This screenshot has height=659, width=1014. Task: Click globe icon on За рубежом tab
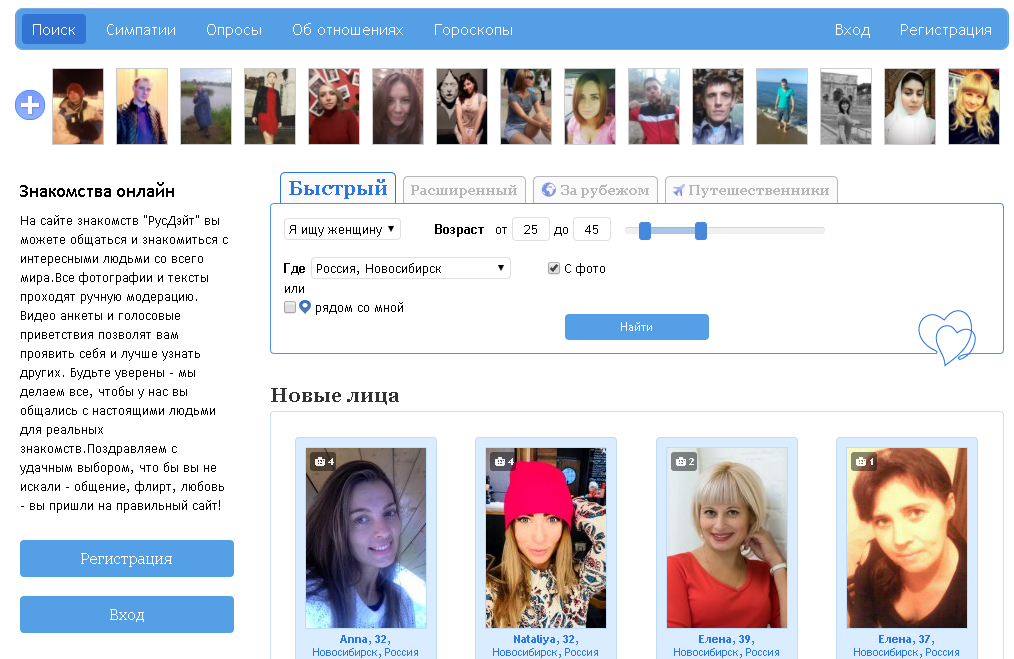548,190
